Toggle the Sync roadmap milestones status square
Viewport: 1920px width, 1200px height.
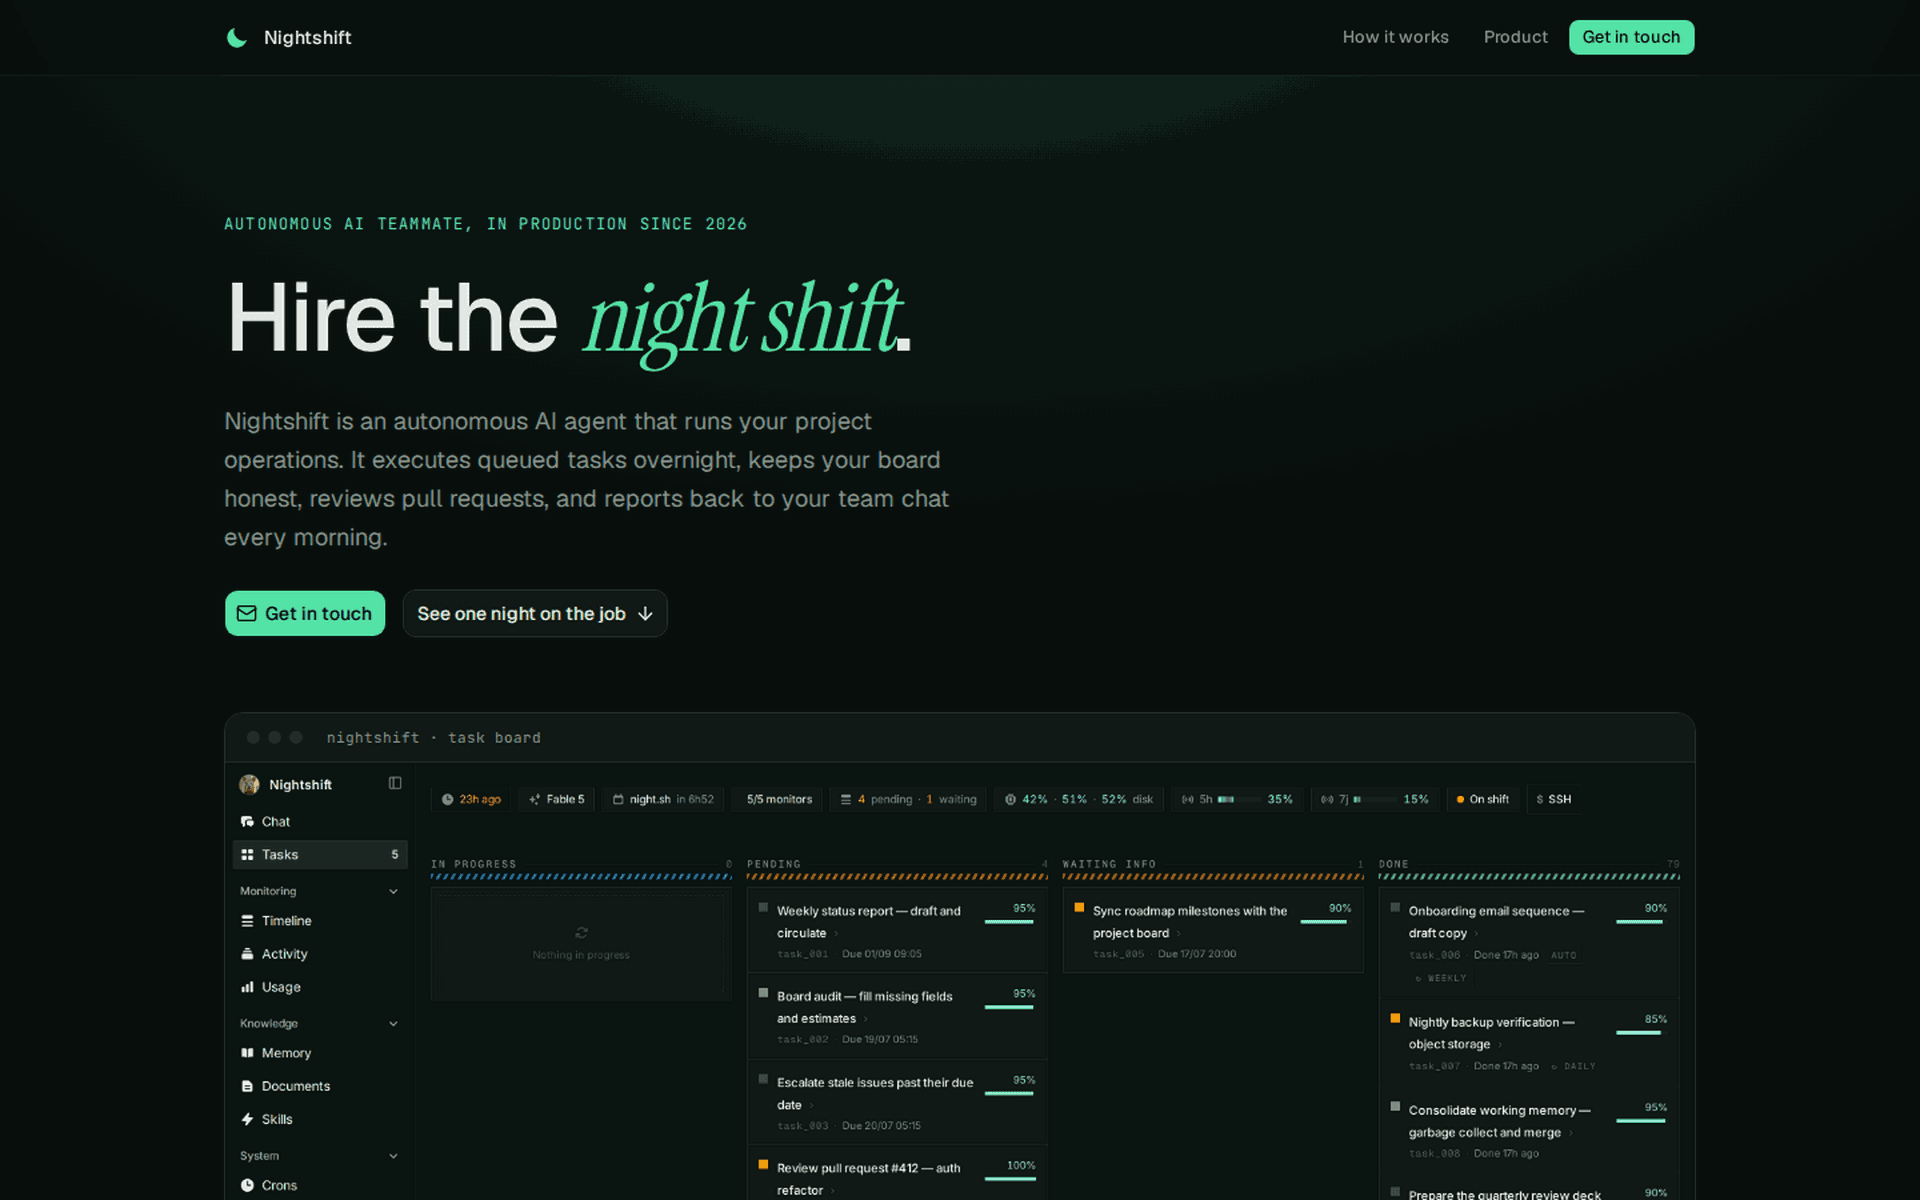pyautogui.click(x=1079, y=908)
